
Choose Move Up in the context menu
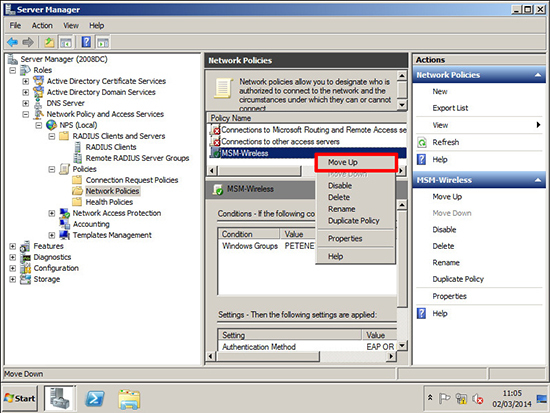(356, 162)
